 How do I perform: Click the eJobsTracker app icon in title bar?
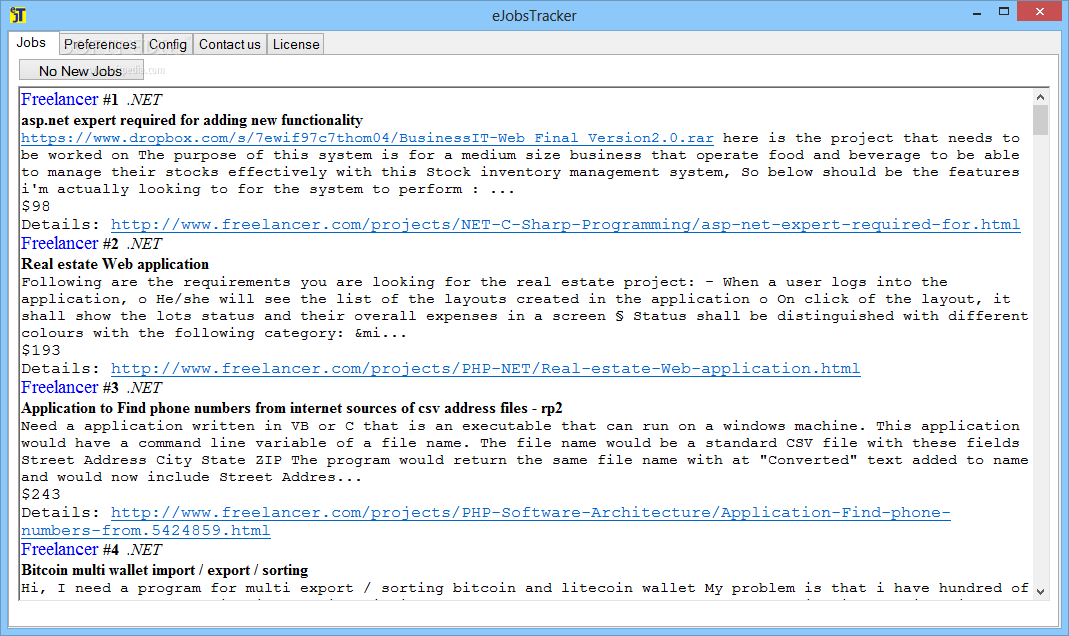18,15
